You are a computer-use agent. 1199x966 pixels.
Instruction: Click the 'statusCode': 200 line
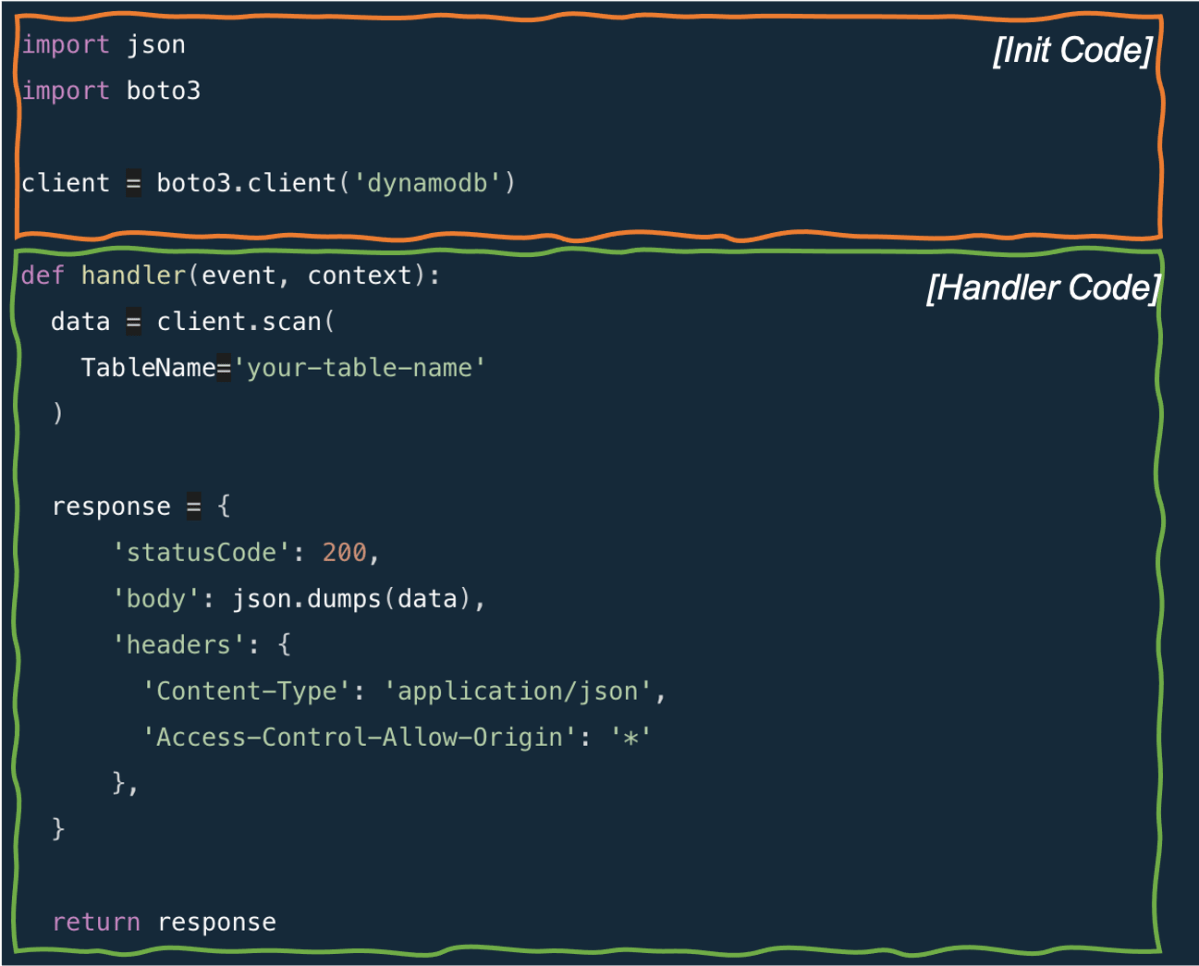245,552
